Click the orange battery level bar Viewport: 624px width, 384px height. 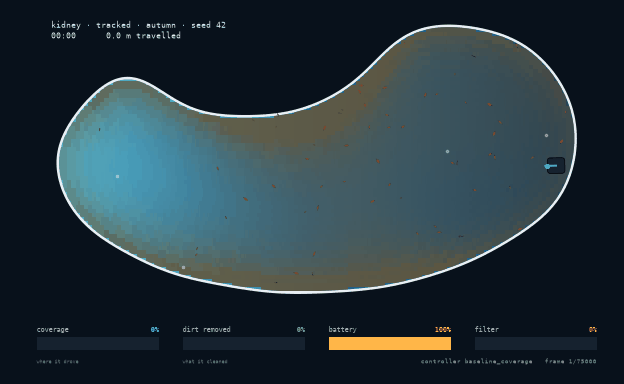click(390, 343)
